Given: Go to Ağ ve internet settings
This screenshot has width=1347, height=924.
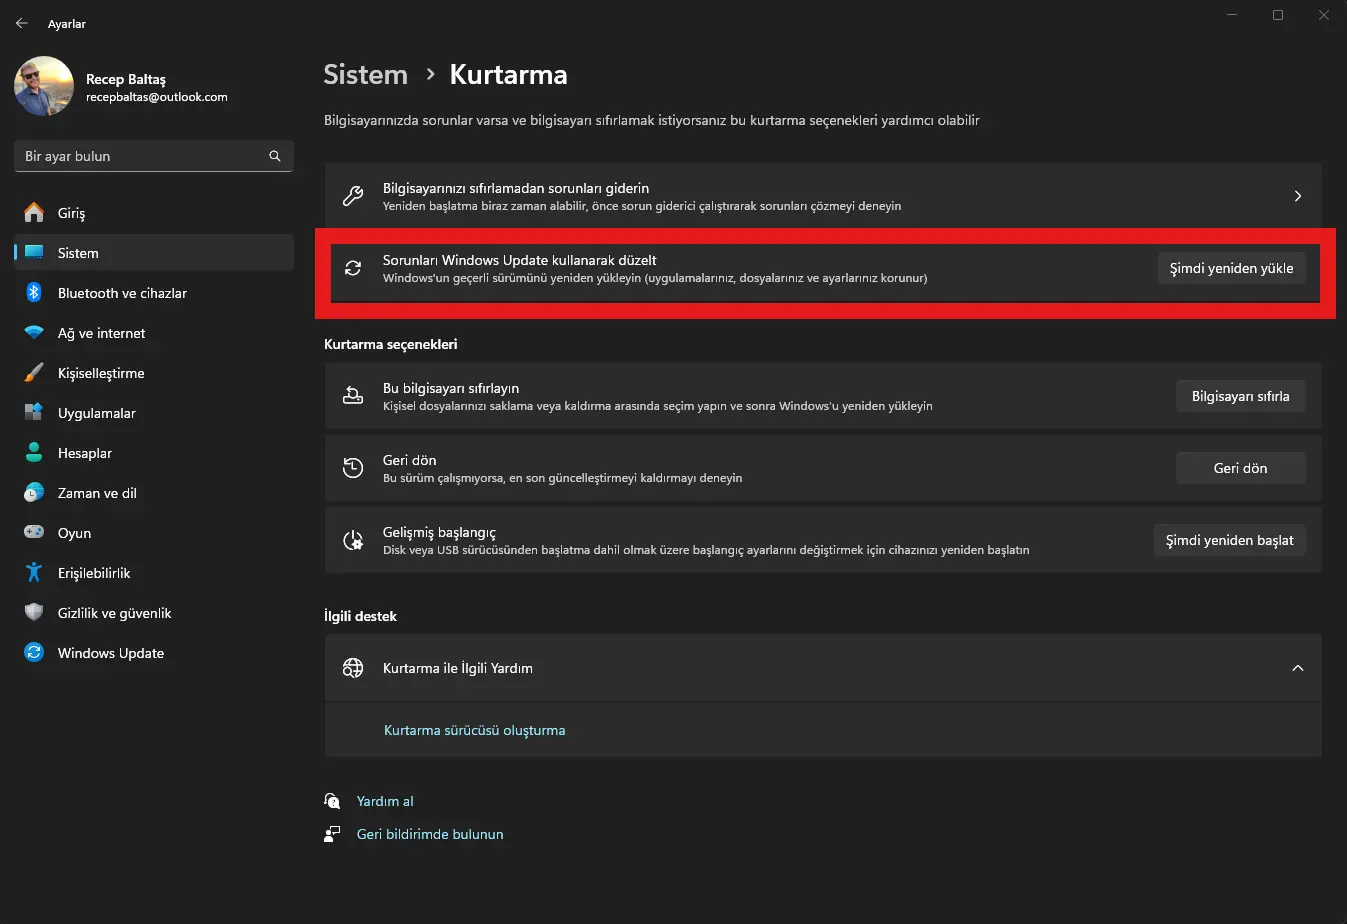Looking at the screenshot, I should click(154, 333).
